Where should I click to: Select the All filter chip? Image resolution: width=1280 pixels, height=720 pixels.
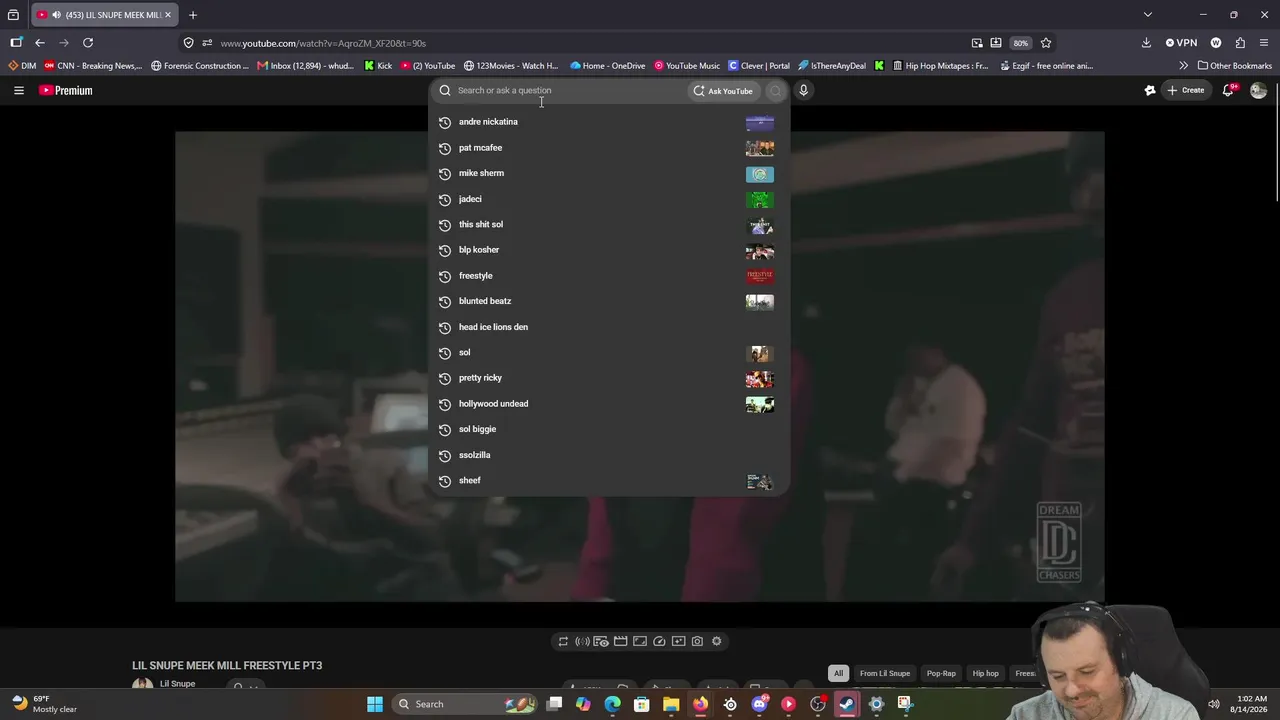pos(838,673)
